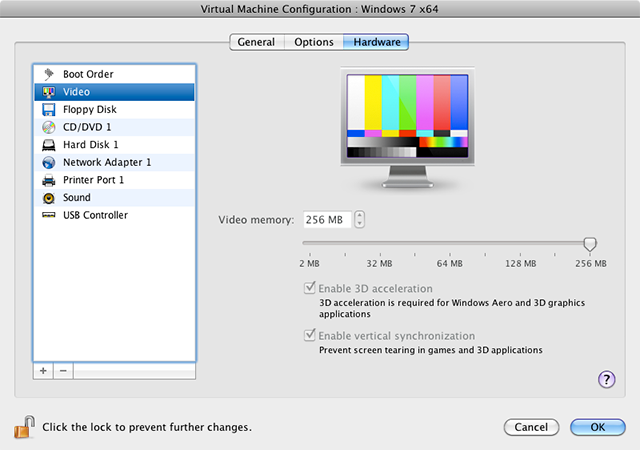Viewport: 640px width, 450px height.
Task: Click the 64 MB slider label
Action: [449, 263]
